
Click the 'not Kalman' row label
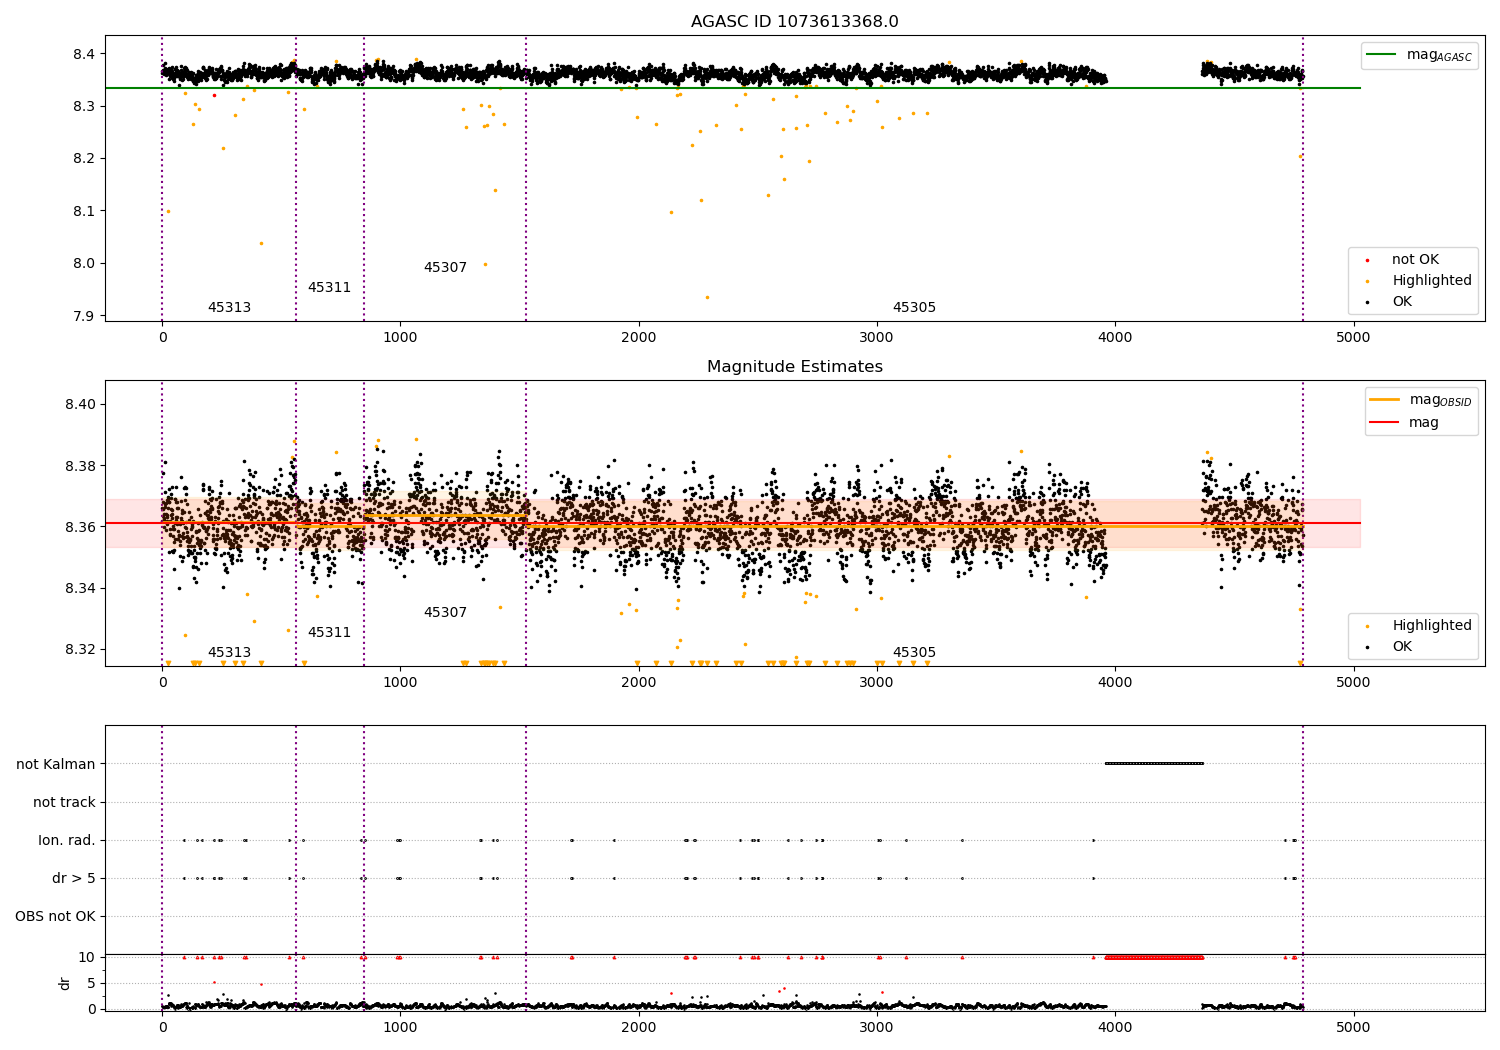coord(56,764)
